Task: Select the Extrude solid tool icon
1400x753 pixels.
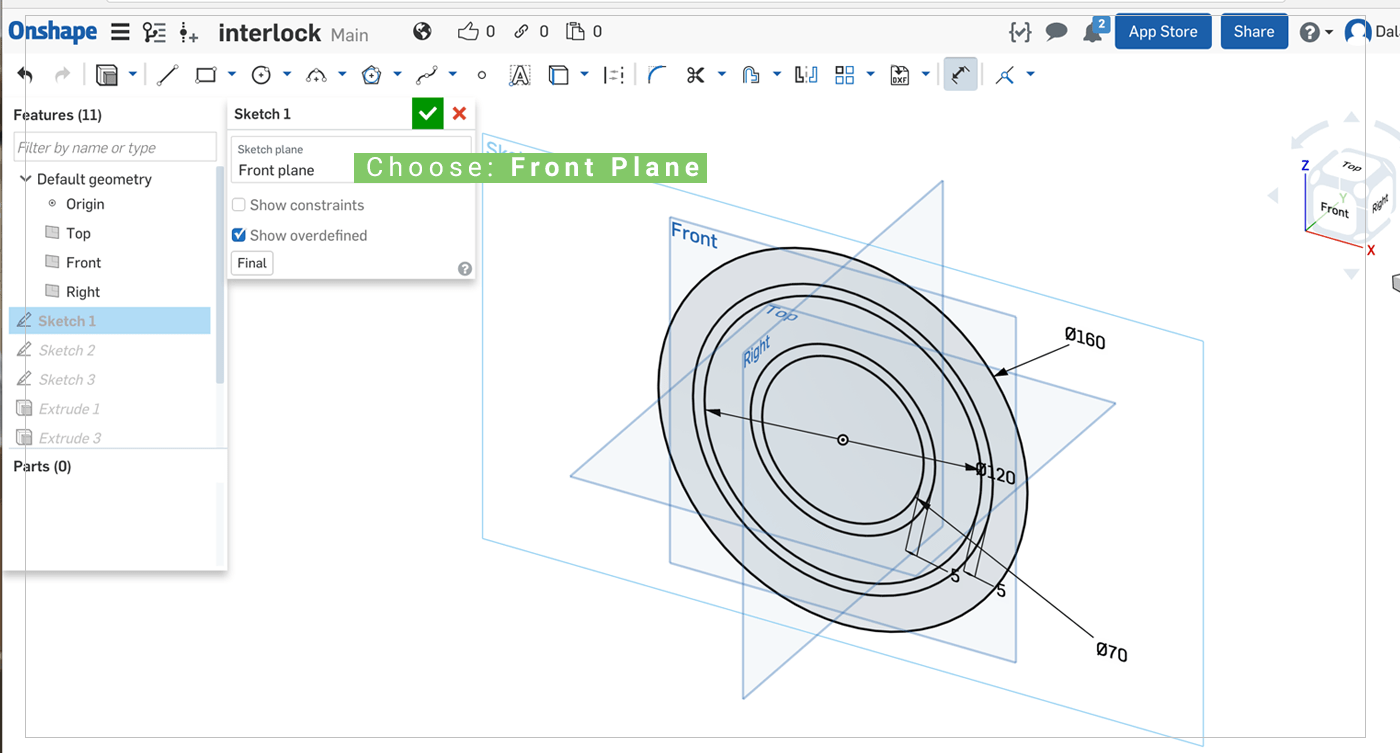Action: 106,75
